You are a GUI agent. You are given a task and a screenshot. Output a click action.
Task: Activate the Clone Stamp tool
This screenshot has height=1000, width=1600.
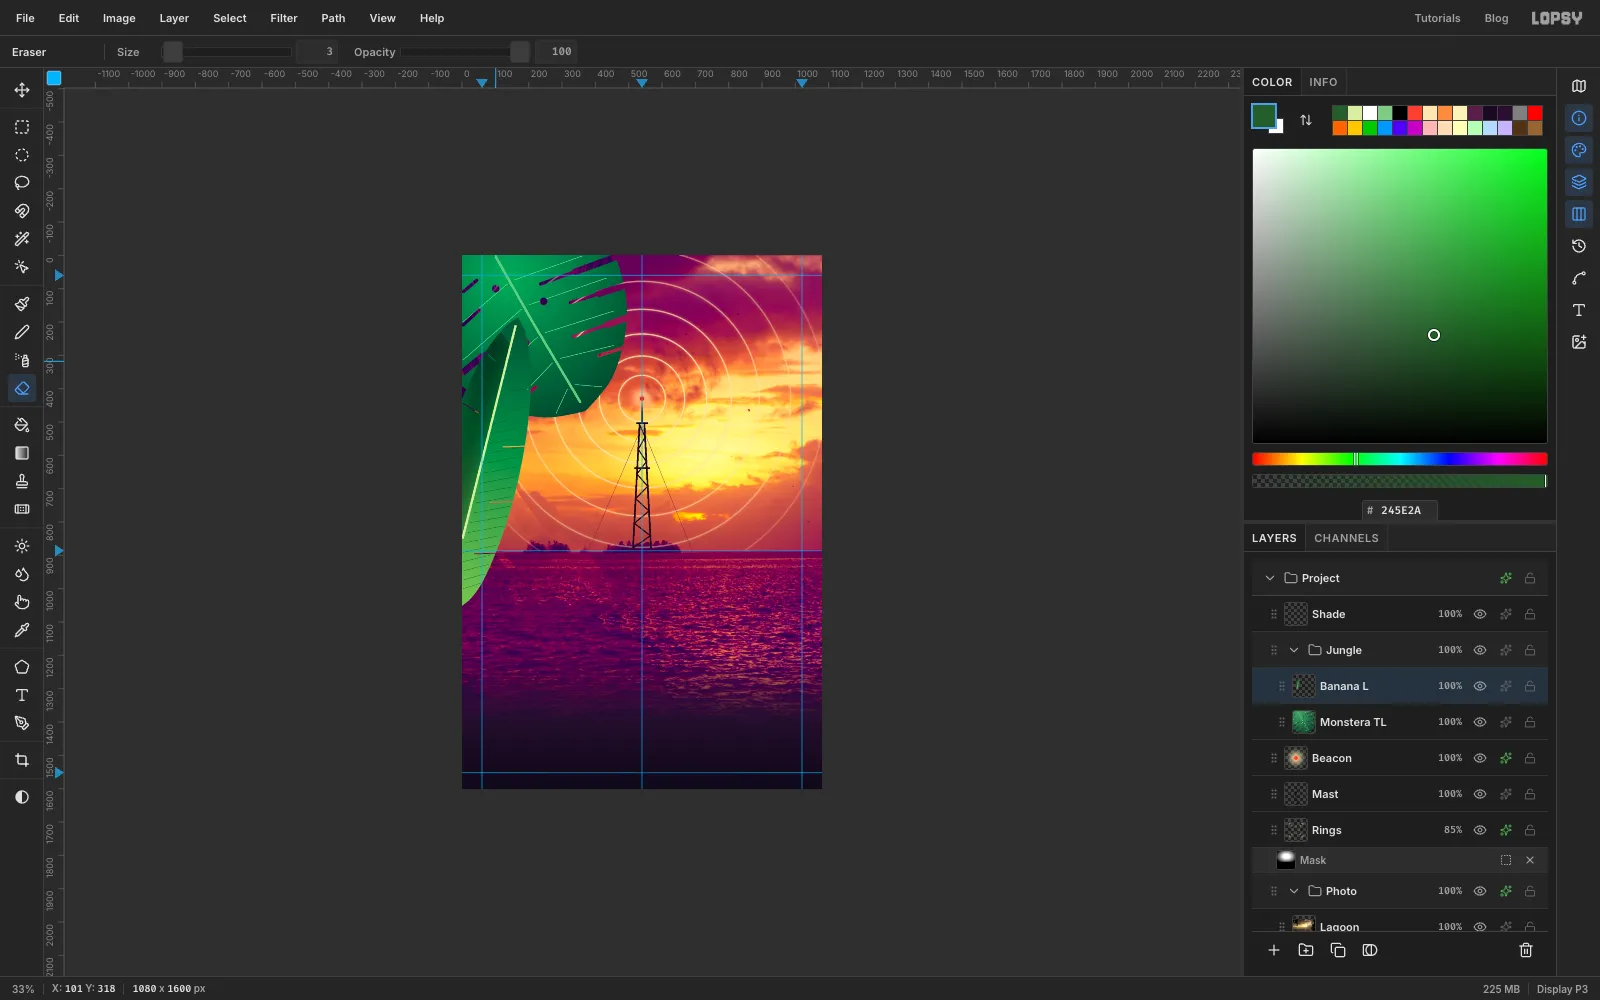click(x=22, y=481)
